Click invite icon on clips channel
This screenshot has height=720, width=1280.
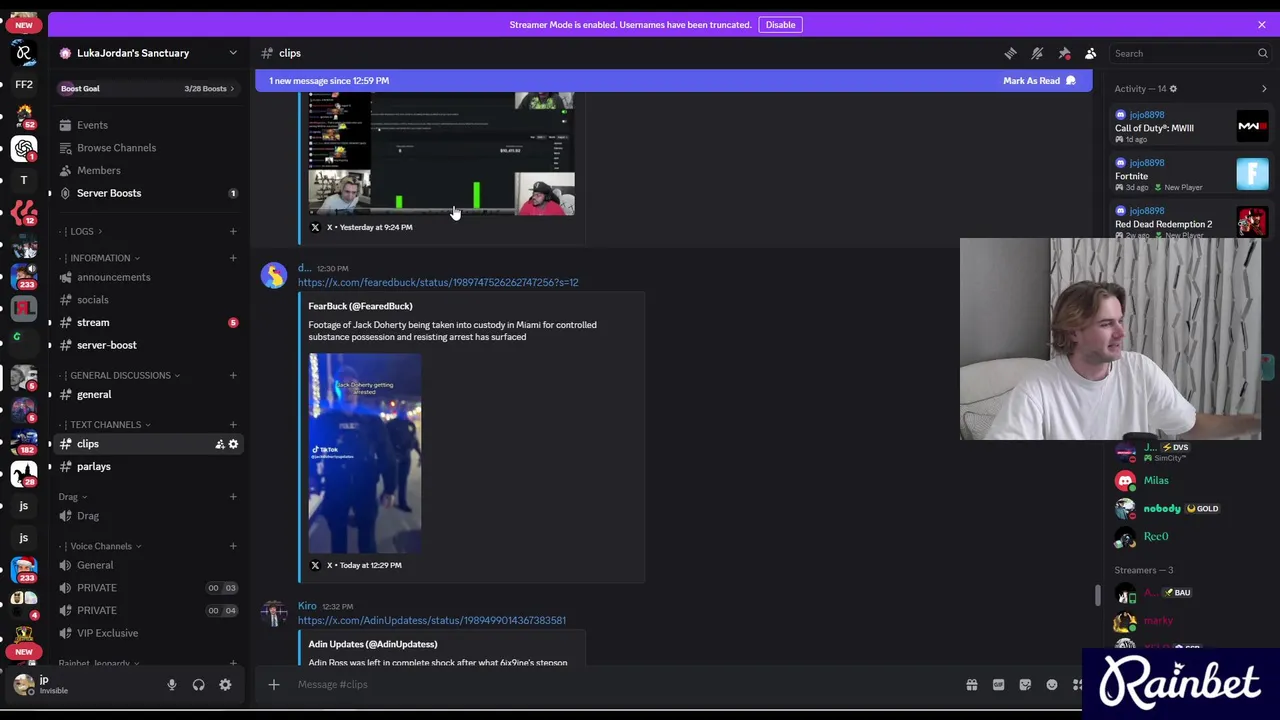[x=219, y=444]
